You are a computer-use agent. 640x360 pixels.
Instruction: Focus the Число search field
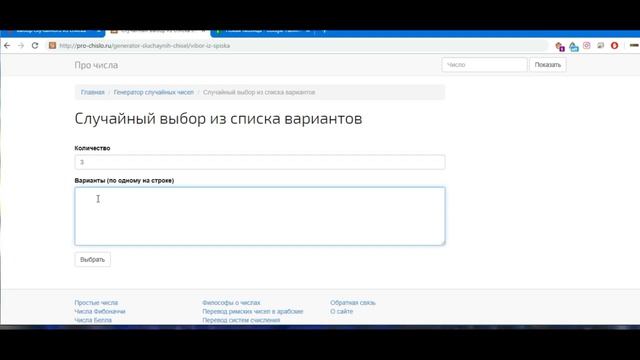[x=484, y=65]
